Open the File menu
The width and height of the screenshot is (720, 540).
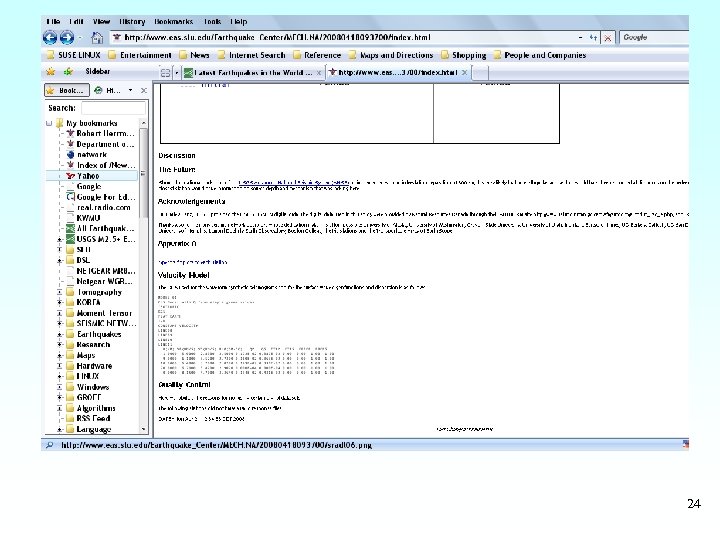53,22
